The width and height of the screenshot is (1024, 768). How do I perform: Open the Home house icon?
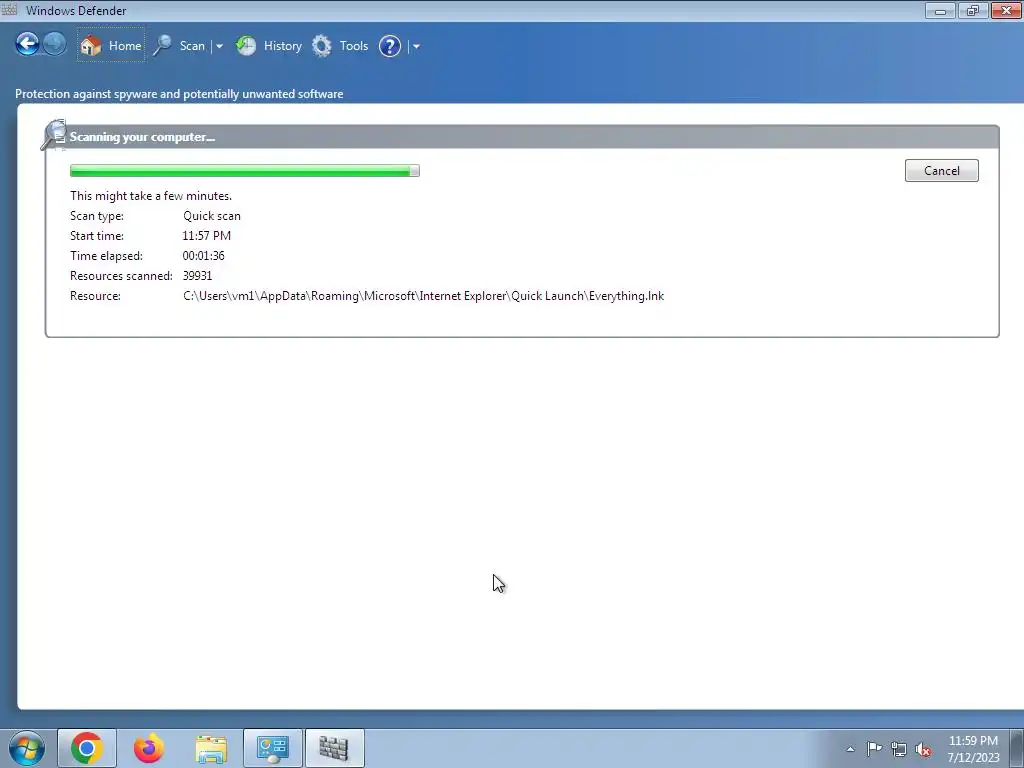pos(91,46)
